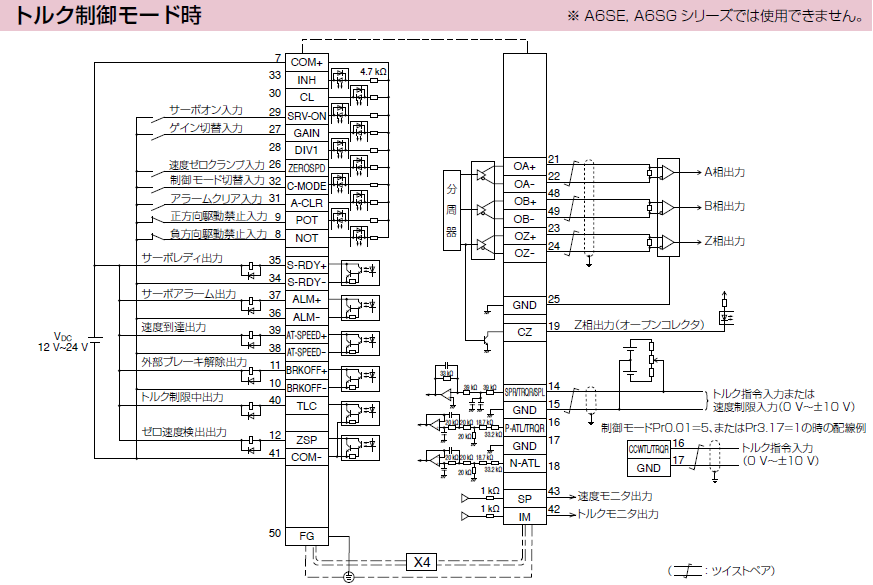This screenshot has width=873, height=585.
Task: Select the 速度ゼロクランプ入力 label
Action: point(217,165)
